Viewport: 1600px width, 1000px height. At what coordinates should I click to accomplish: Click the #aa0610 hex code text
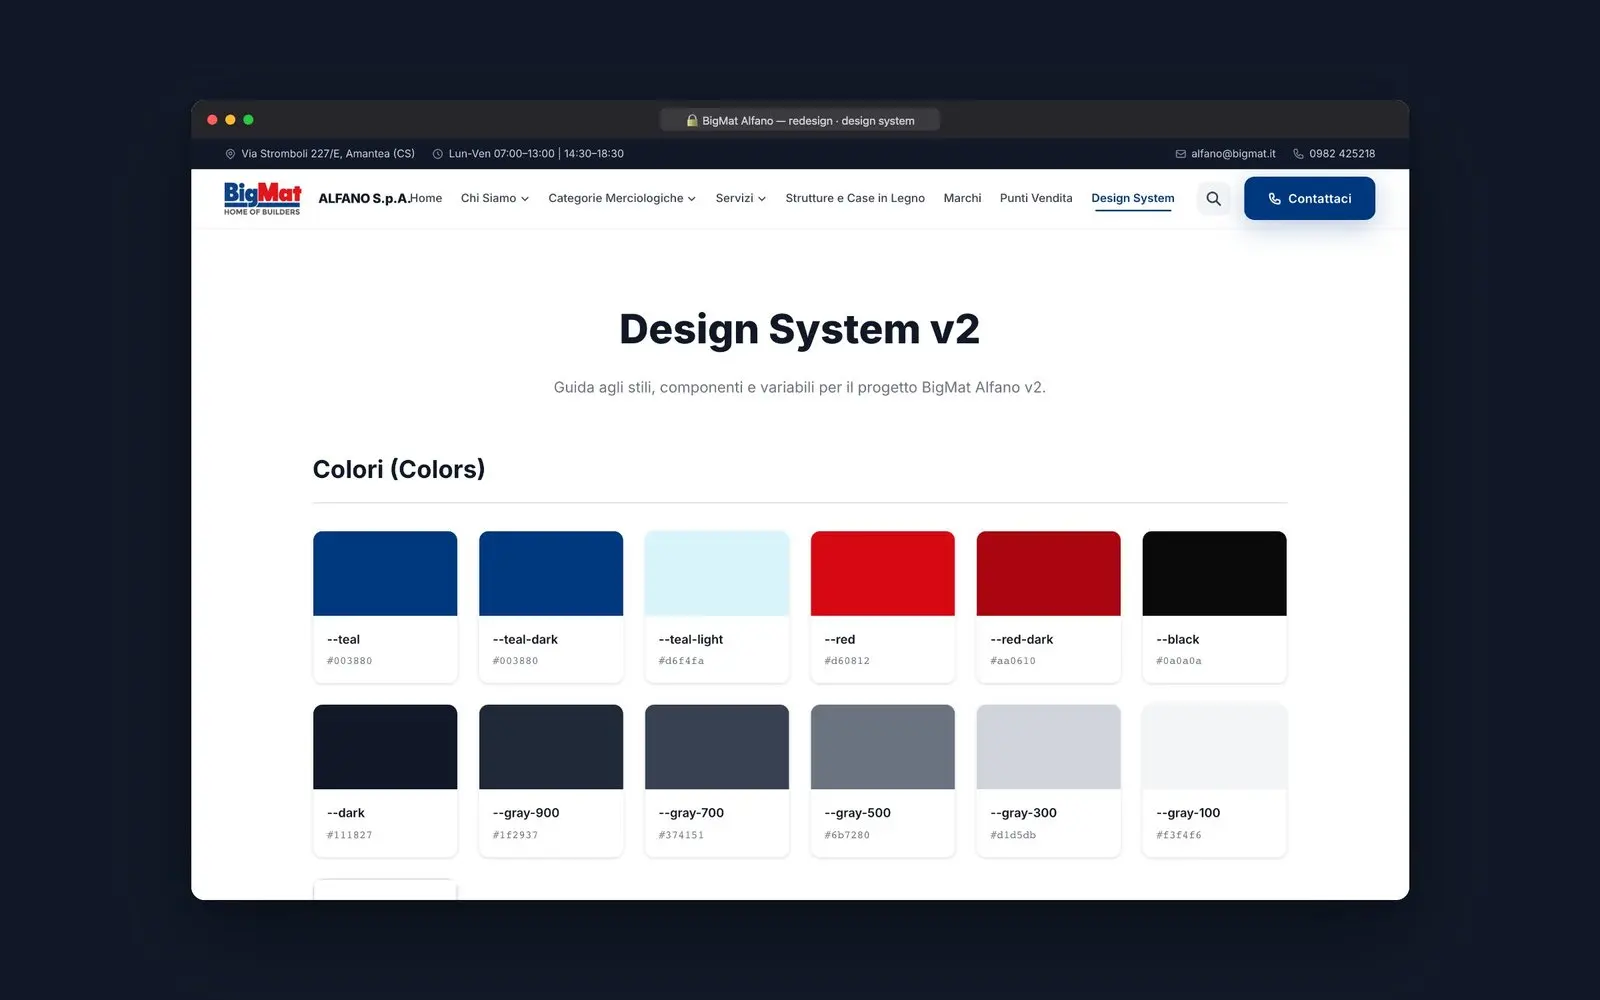click(x=1013, y=661)
